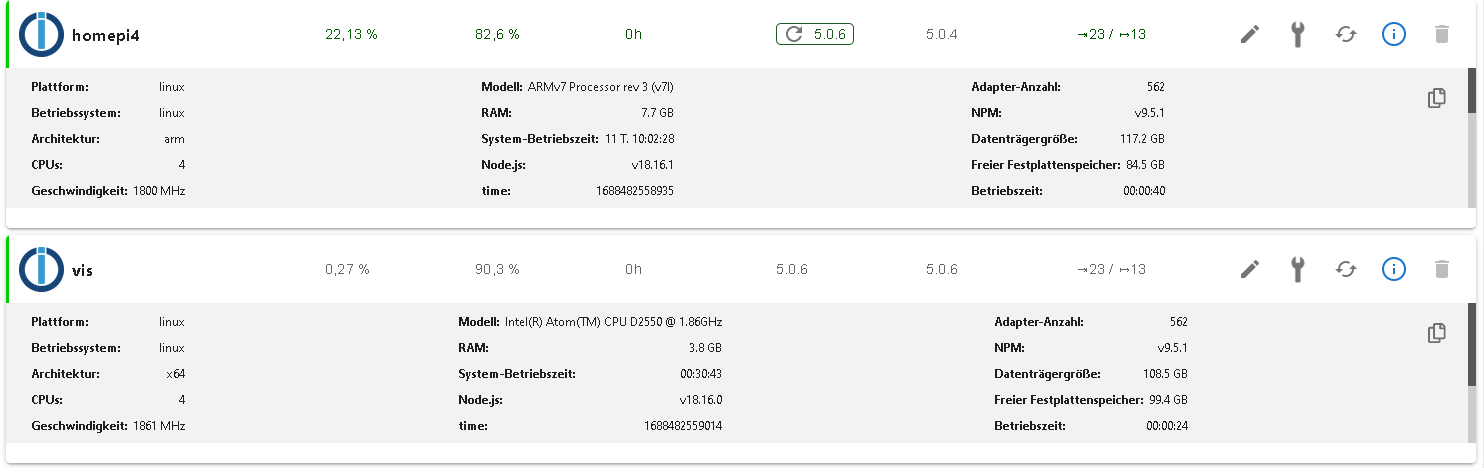Restart the vis host via refresh icon

[x=1346, y=269]
